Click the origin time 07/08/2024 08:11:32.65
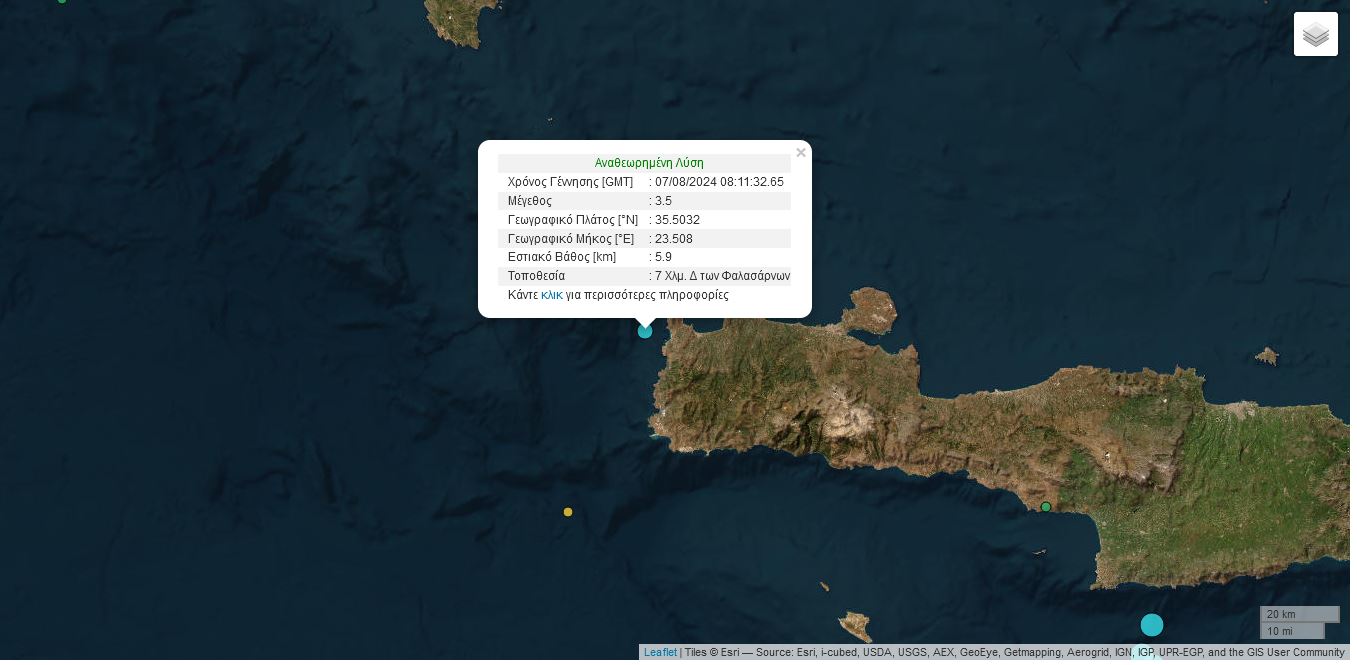Viewport: 1357px width, 665px height. (719, 182)
